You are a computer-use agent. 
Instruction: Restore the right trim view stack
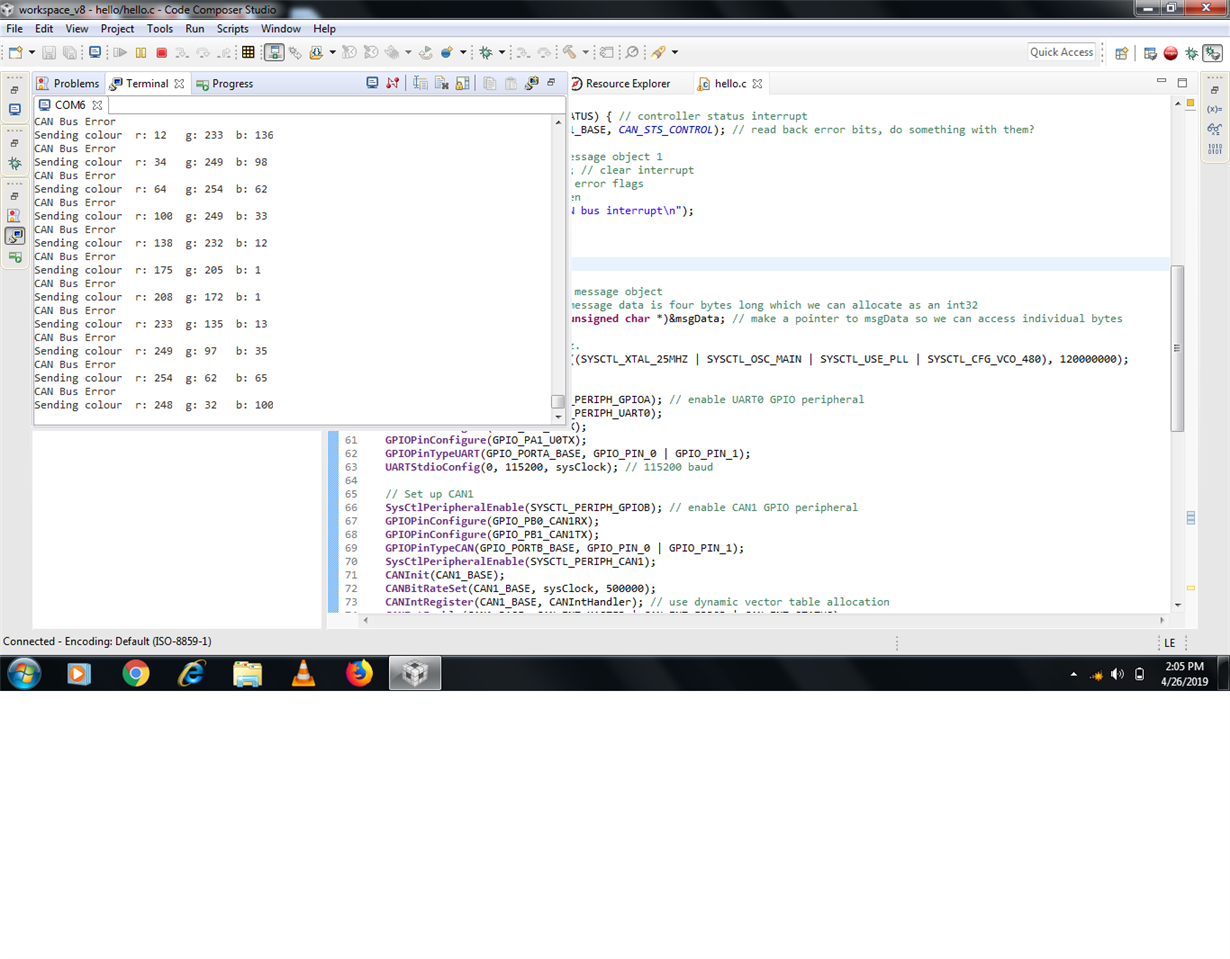pos(1213,89)
